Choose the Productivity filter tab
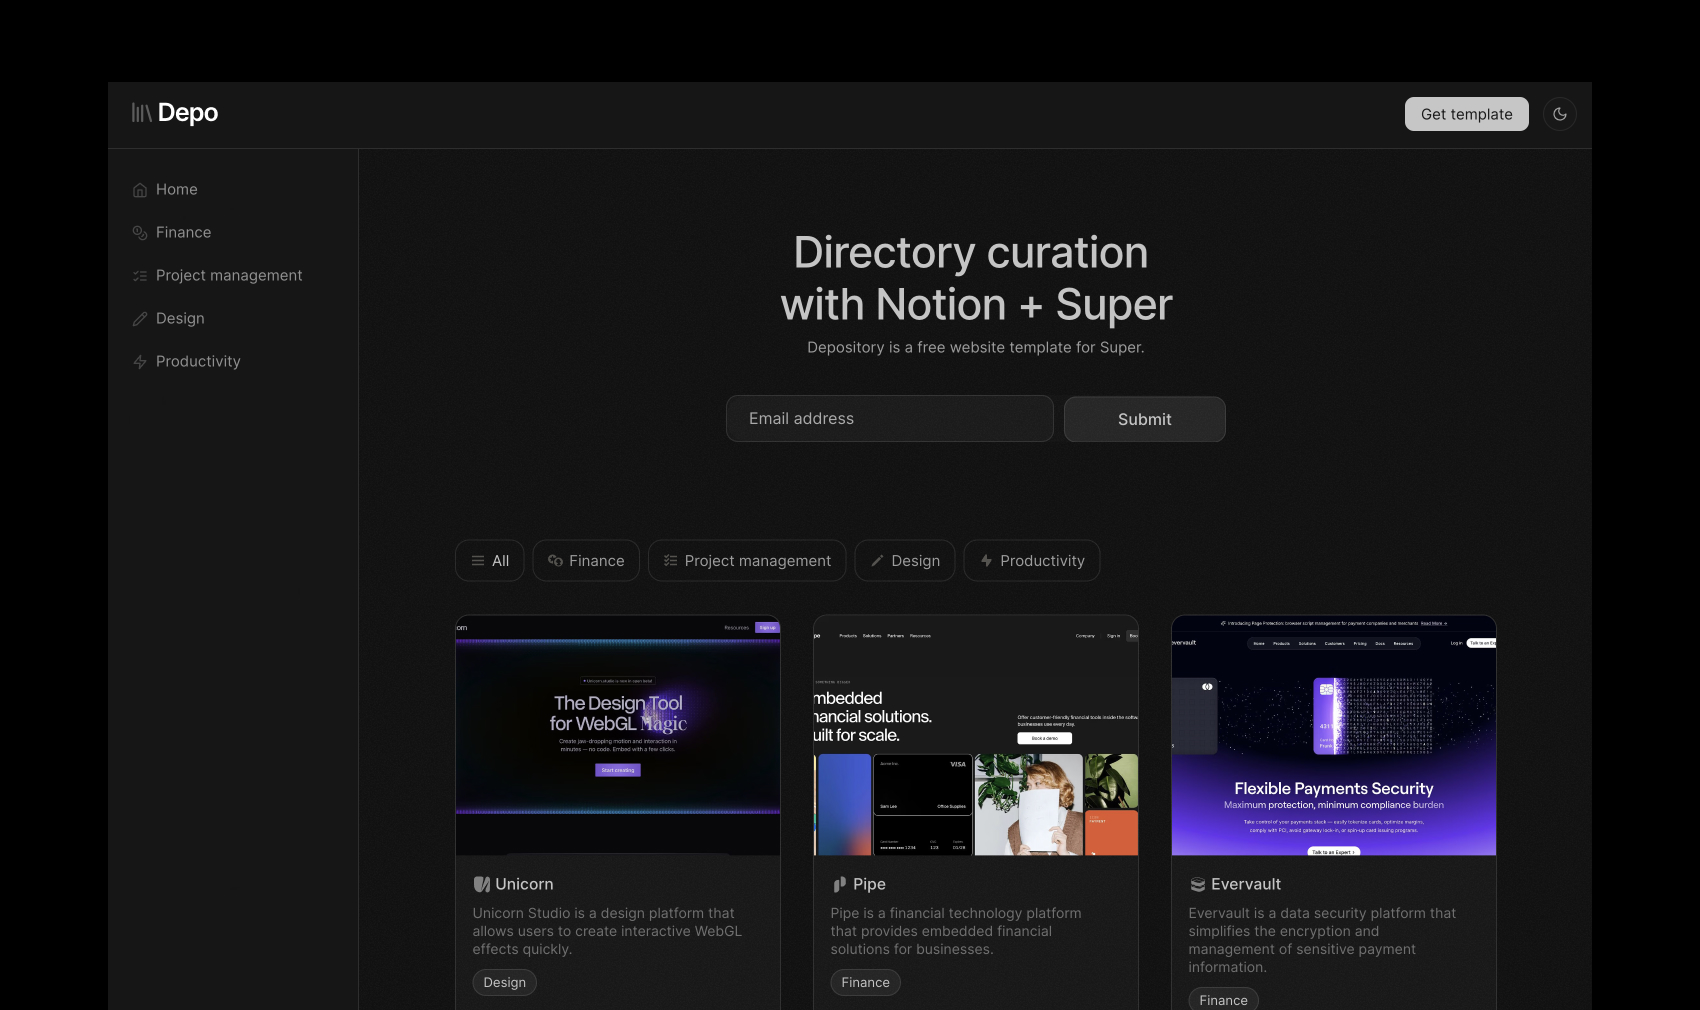This screenshot has height=1010, width=1700. [x=1031, y=561]
